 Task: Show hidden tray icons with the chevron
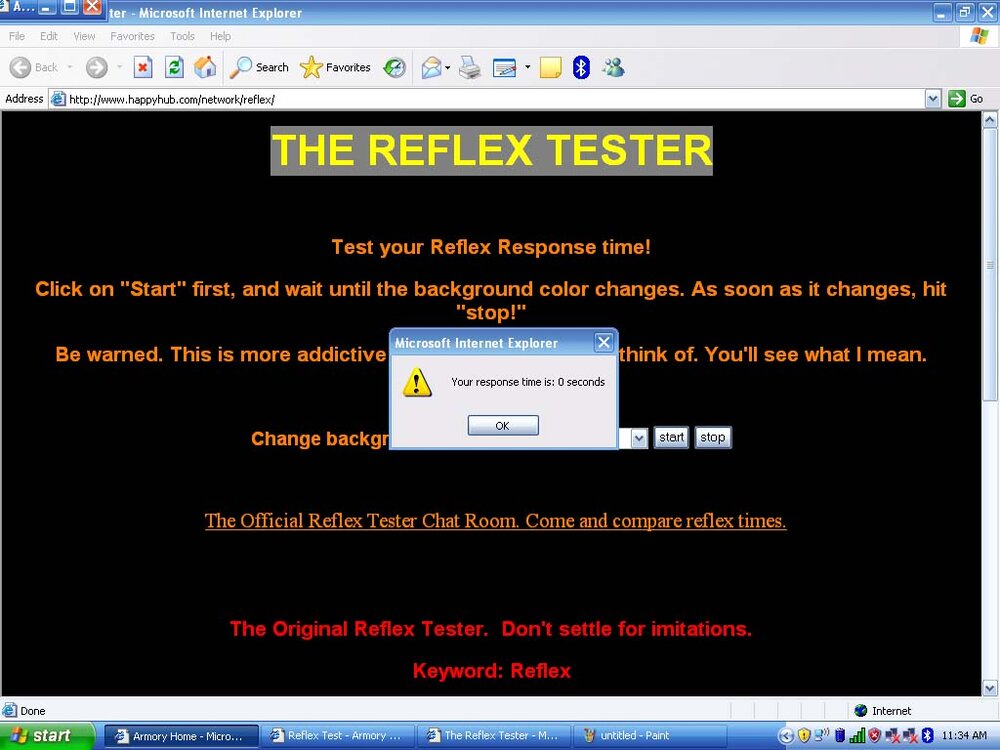pos(786,736)
